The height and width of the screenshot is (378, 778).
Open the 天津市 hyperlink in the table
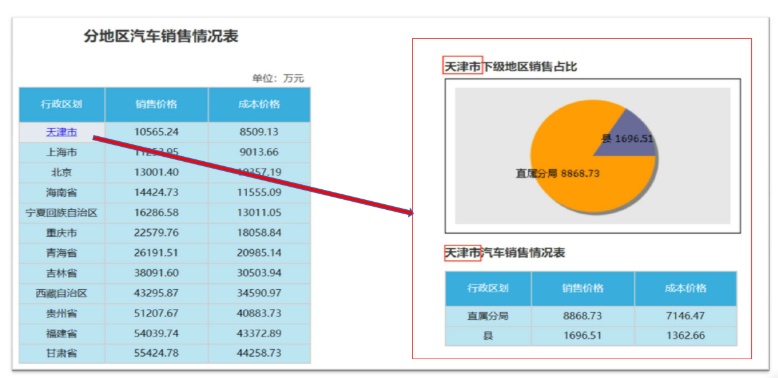62,132
